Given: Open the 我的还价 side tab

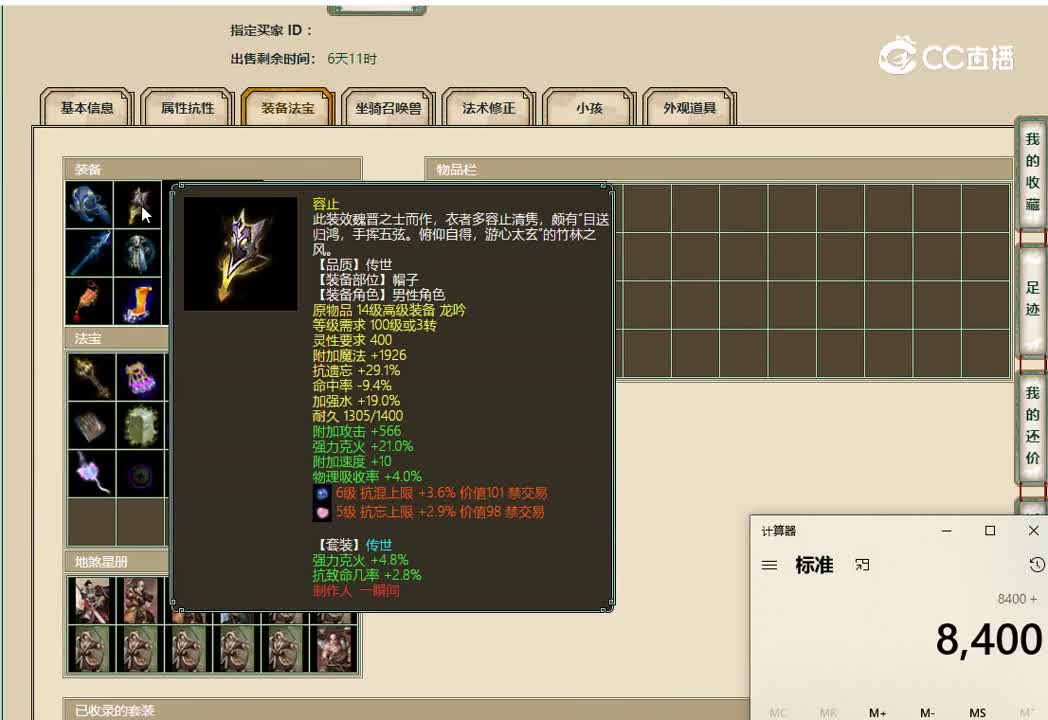Looking at the screenshot, I should coord(1032,426).
